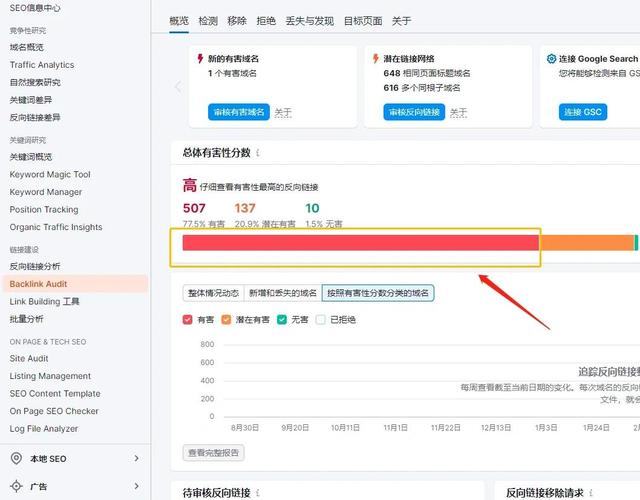Screen dimensions: 640x500
Task: Click the 137 potentially toxic count
Action: (245, 208)
